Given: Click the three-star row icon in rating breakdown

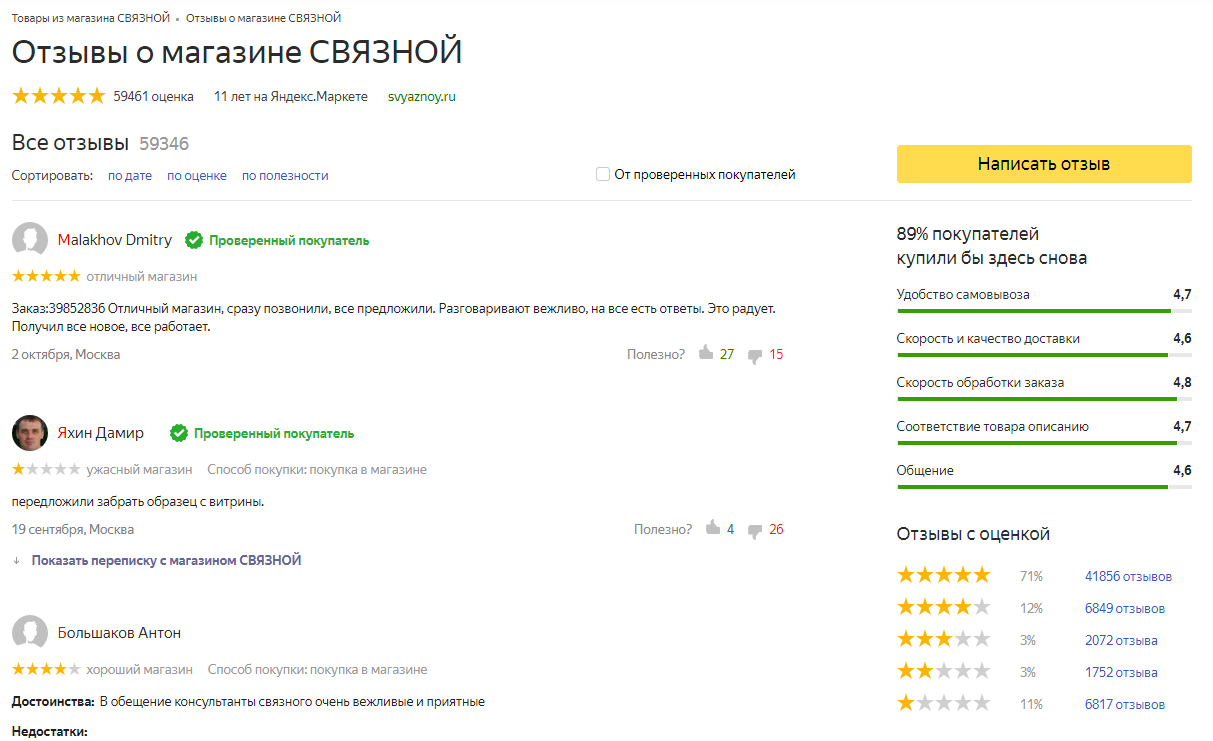Looking at the screenshot, I should [x=943, y=639].
